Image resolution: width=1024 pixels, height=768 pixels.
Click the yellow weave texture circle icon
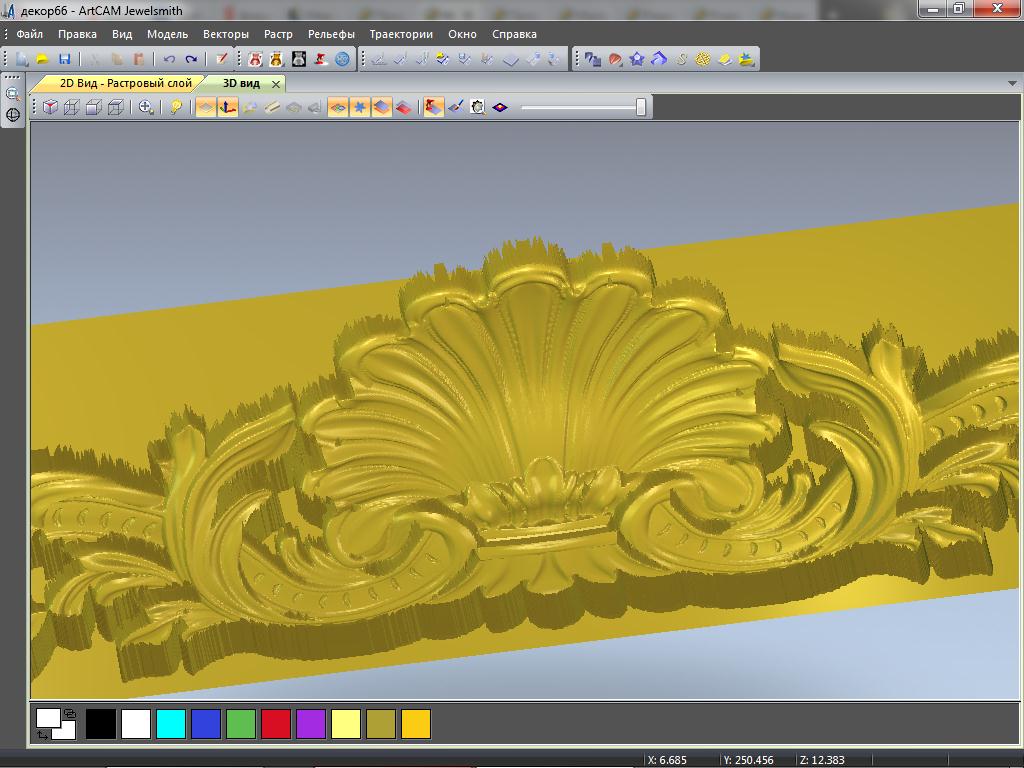(x=703, y=59)
